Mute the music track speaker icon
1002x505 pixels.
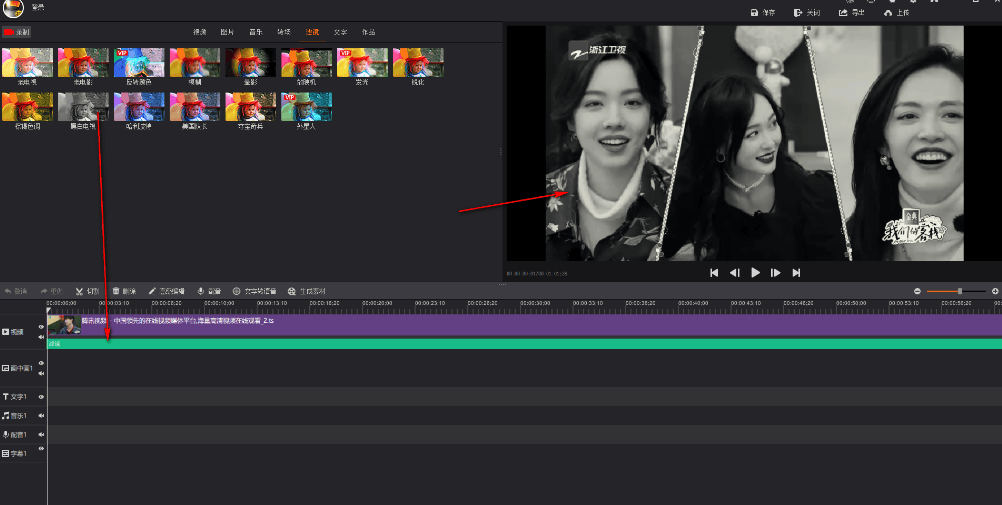click(x=41, y=416)
